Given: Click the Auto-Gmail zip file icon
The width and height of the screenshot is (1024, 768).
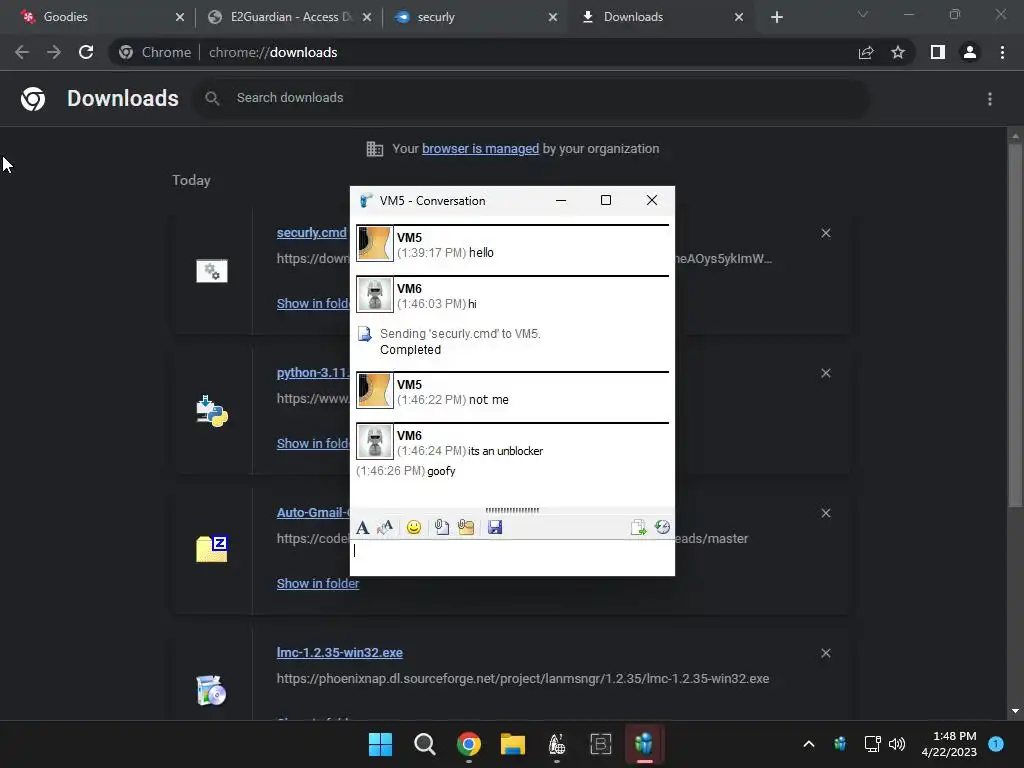Looking at the screenshot, I should 212,549.
